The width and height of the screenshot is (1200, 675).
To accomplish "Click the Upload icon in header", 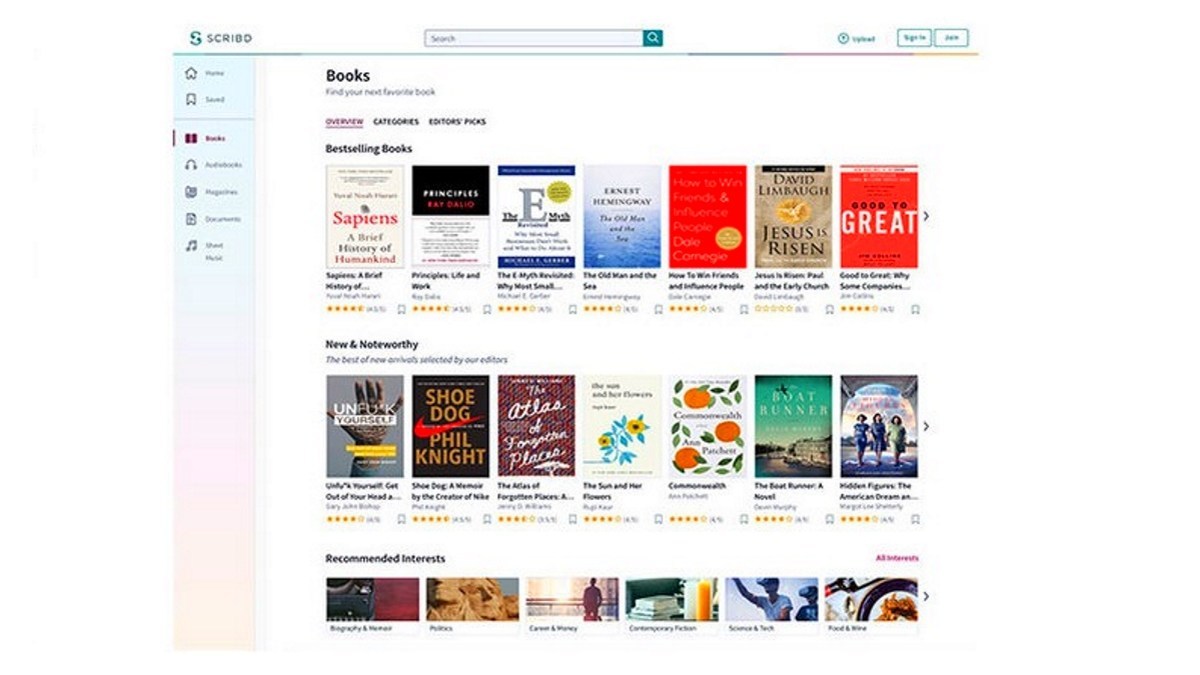I will pos(843,38).
